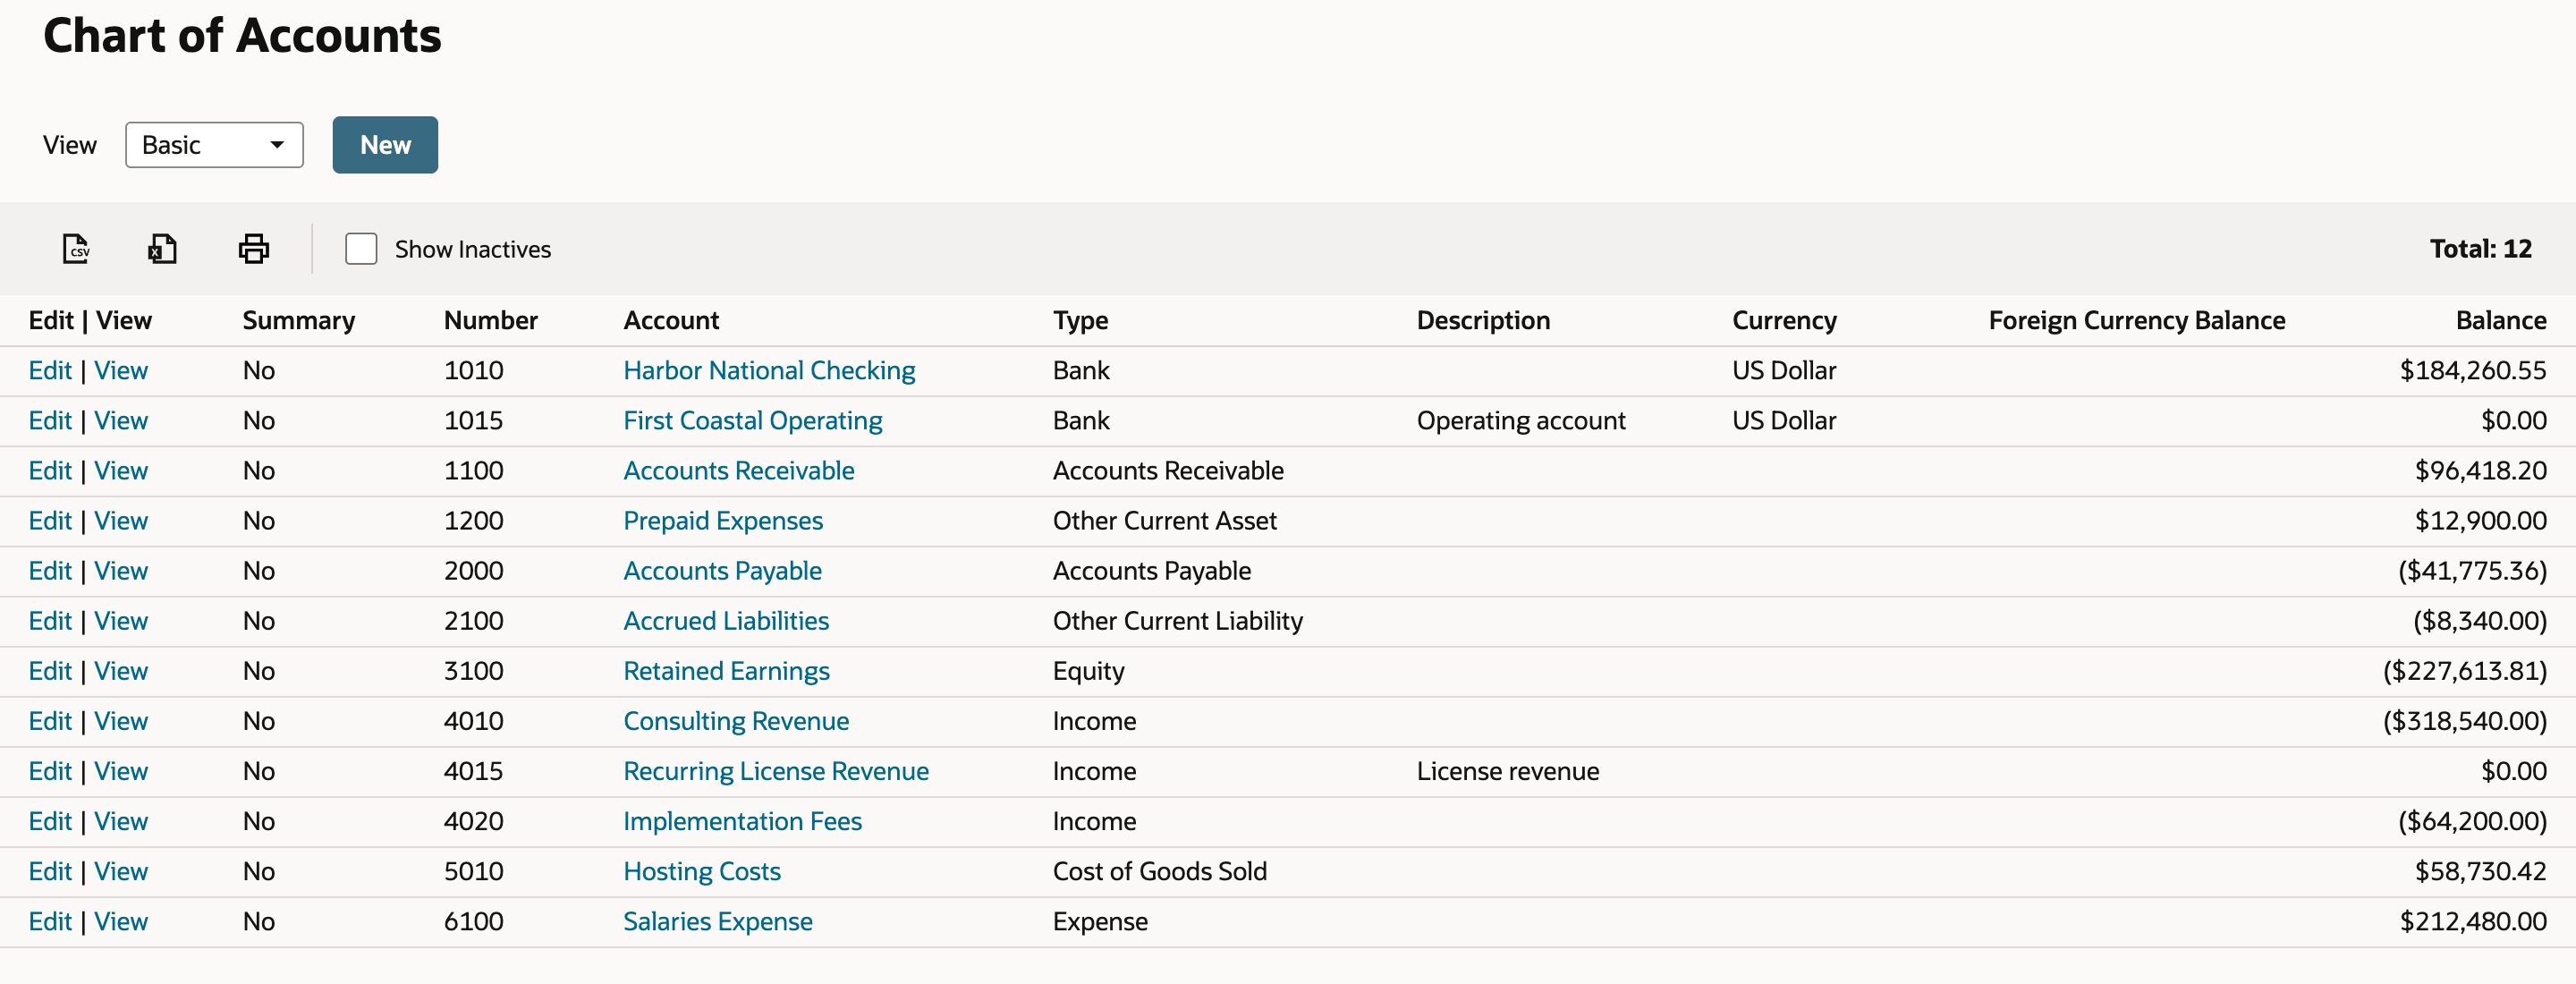Enable the Show Inactives checkbox

[361, 249]
